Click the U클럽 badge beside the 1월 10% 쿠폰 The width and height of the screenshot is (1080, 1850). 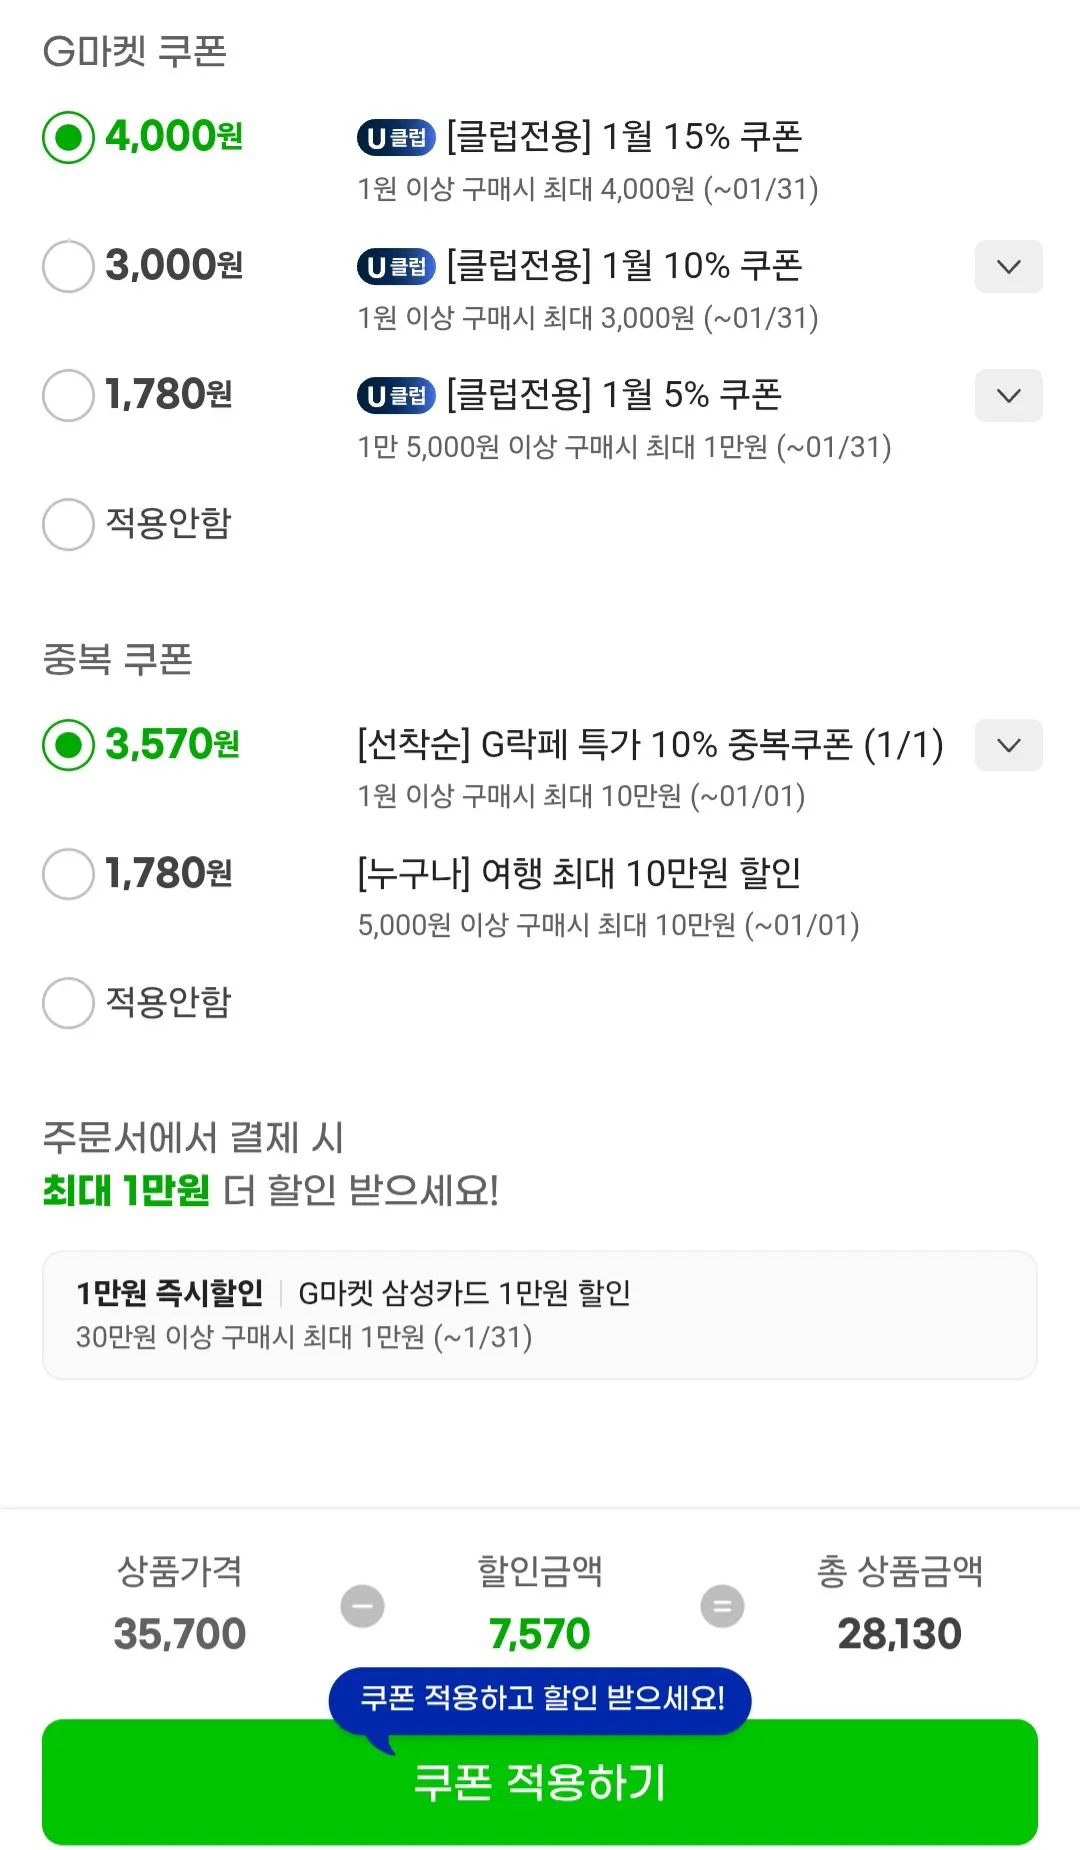tap(396, 266)
